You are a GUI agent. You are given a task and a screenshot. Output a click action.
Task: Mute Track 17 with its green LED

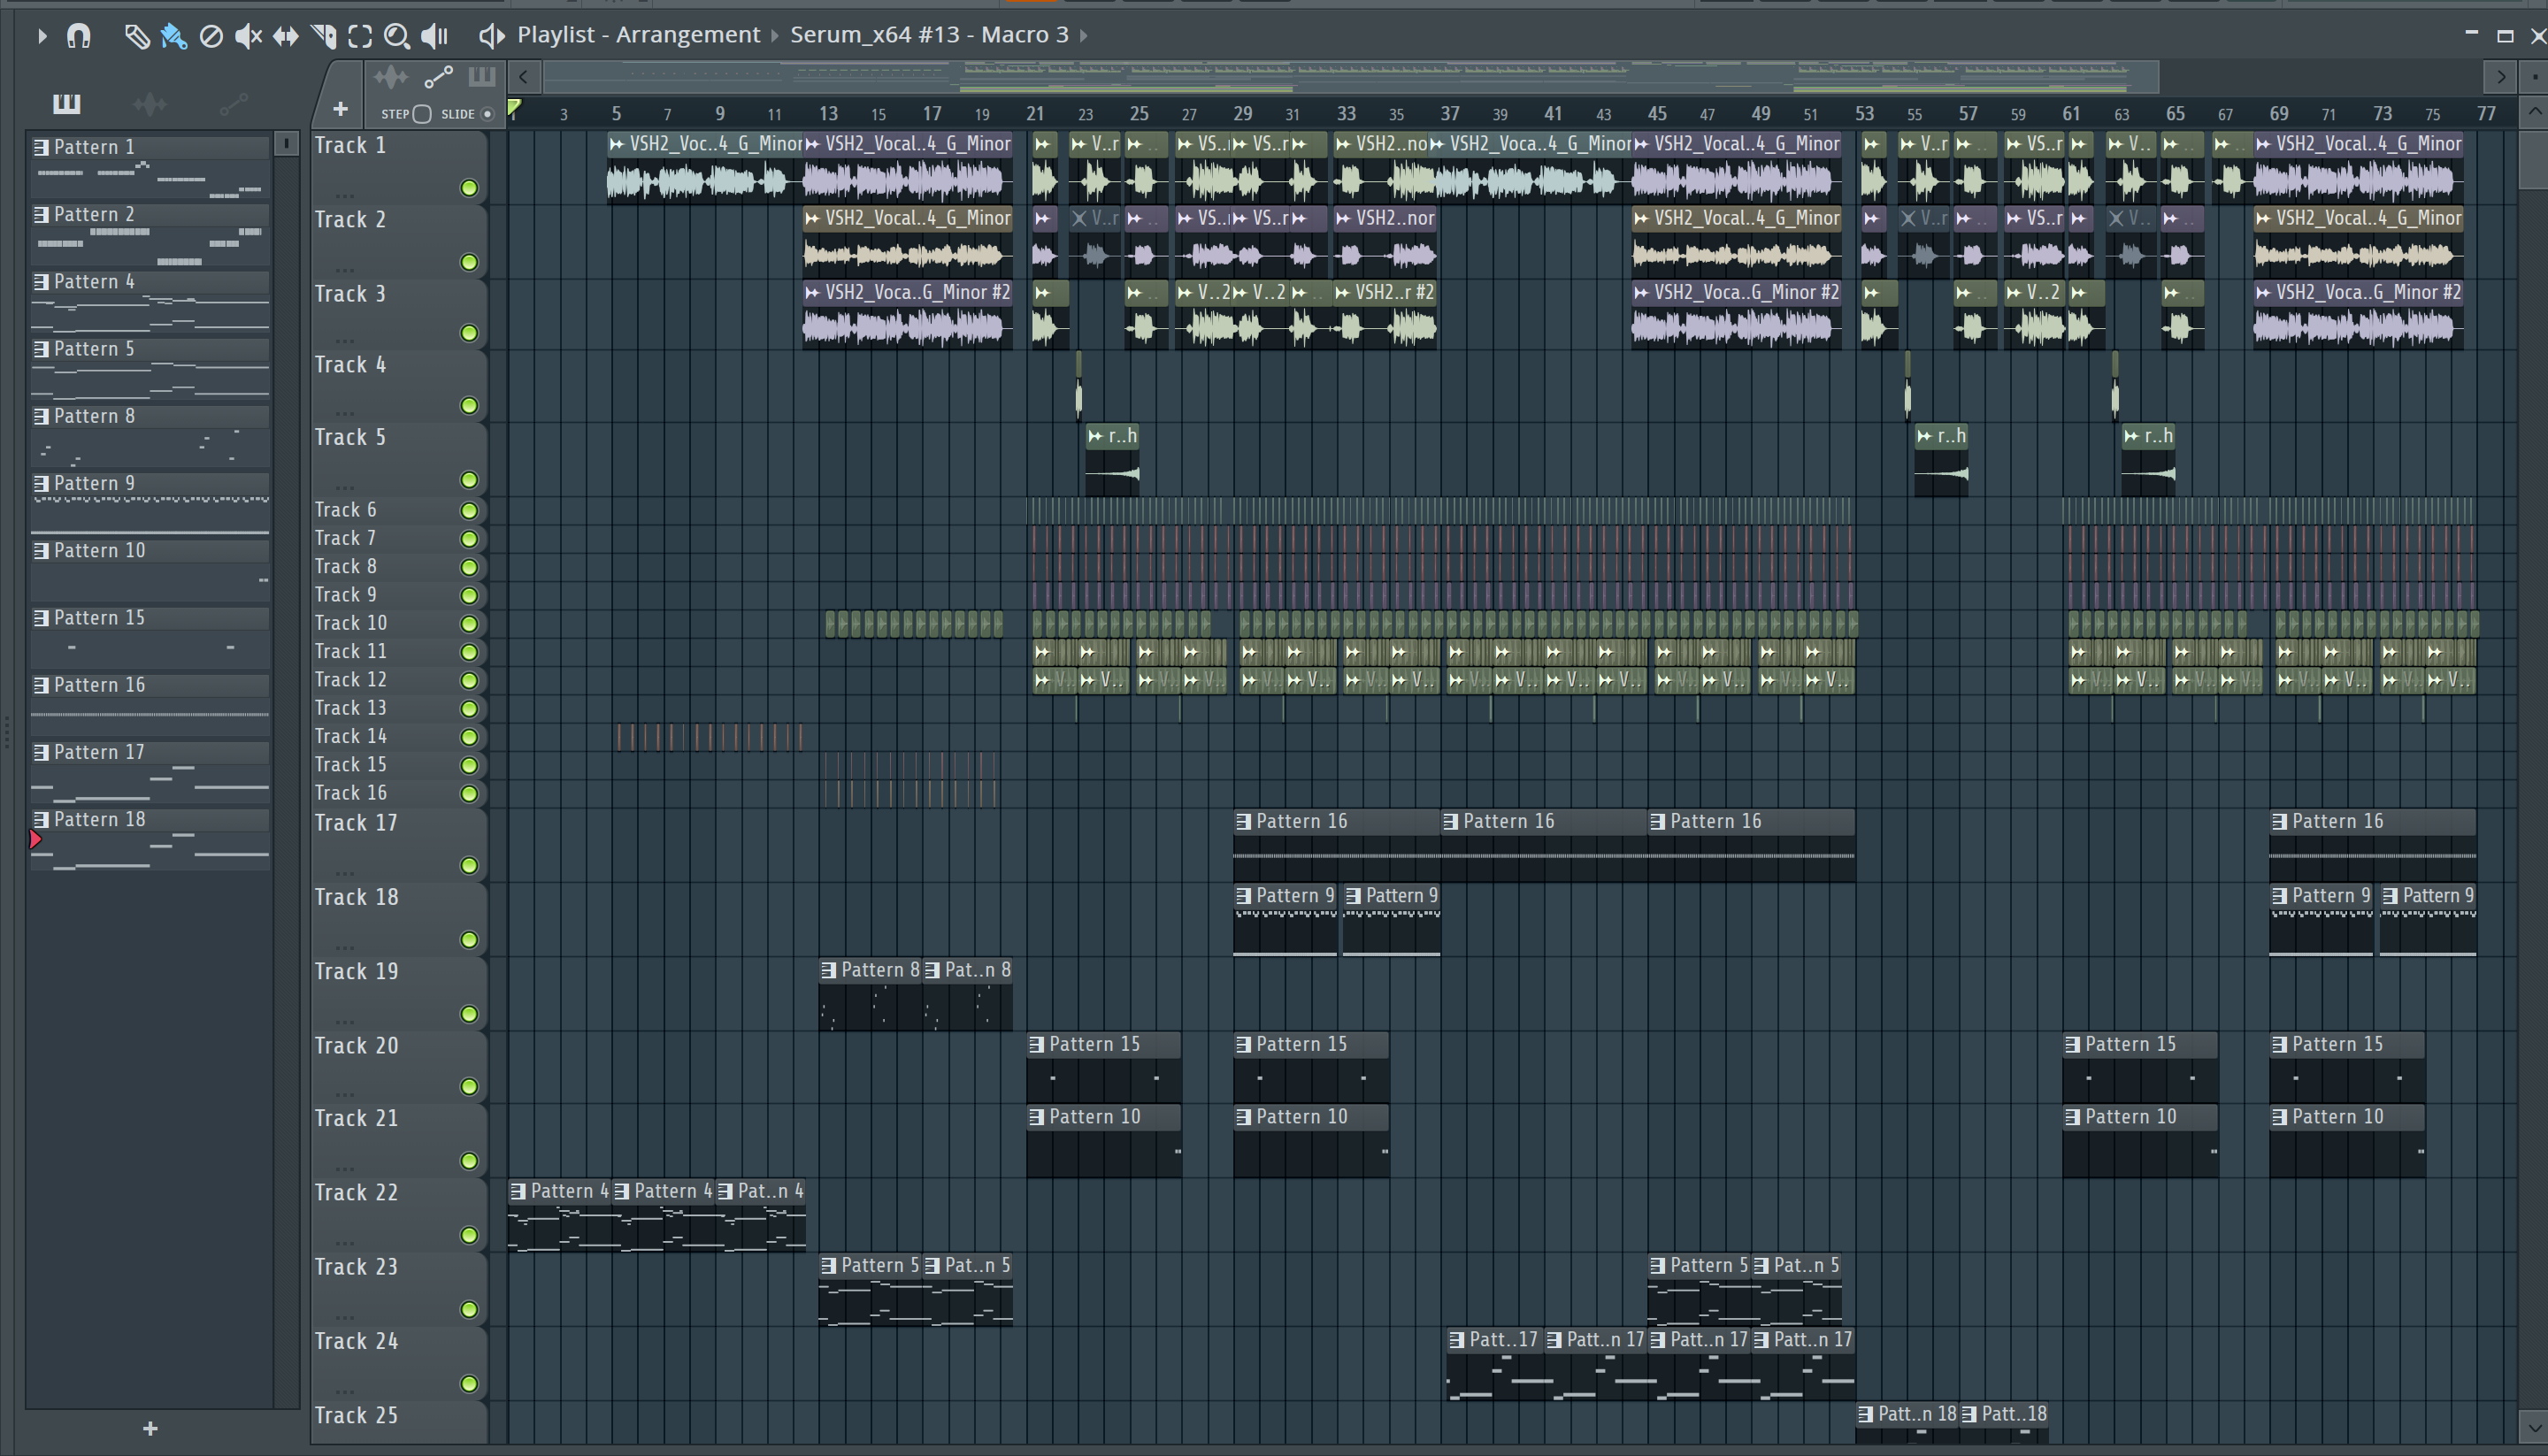469,866
